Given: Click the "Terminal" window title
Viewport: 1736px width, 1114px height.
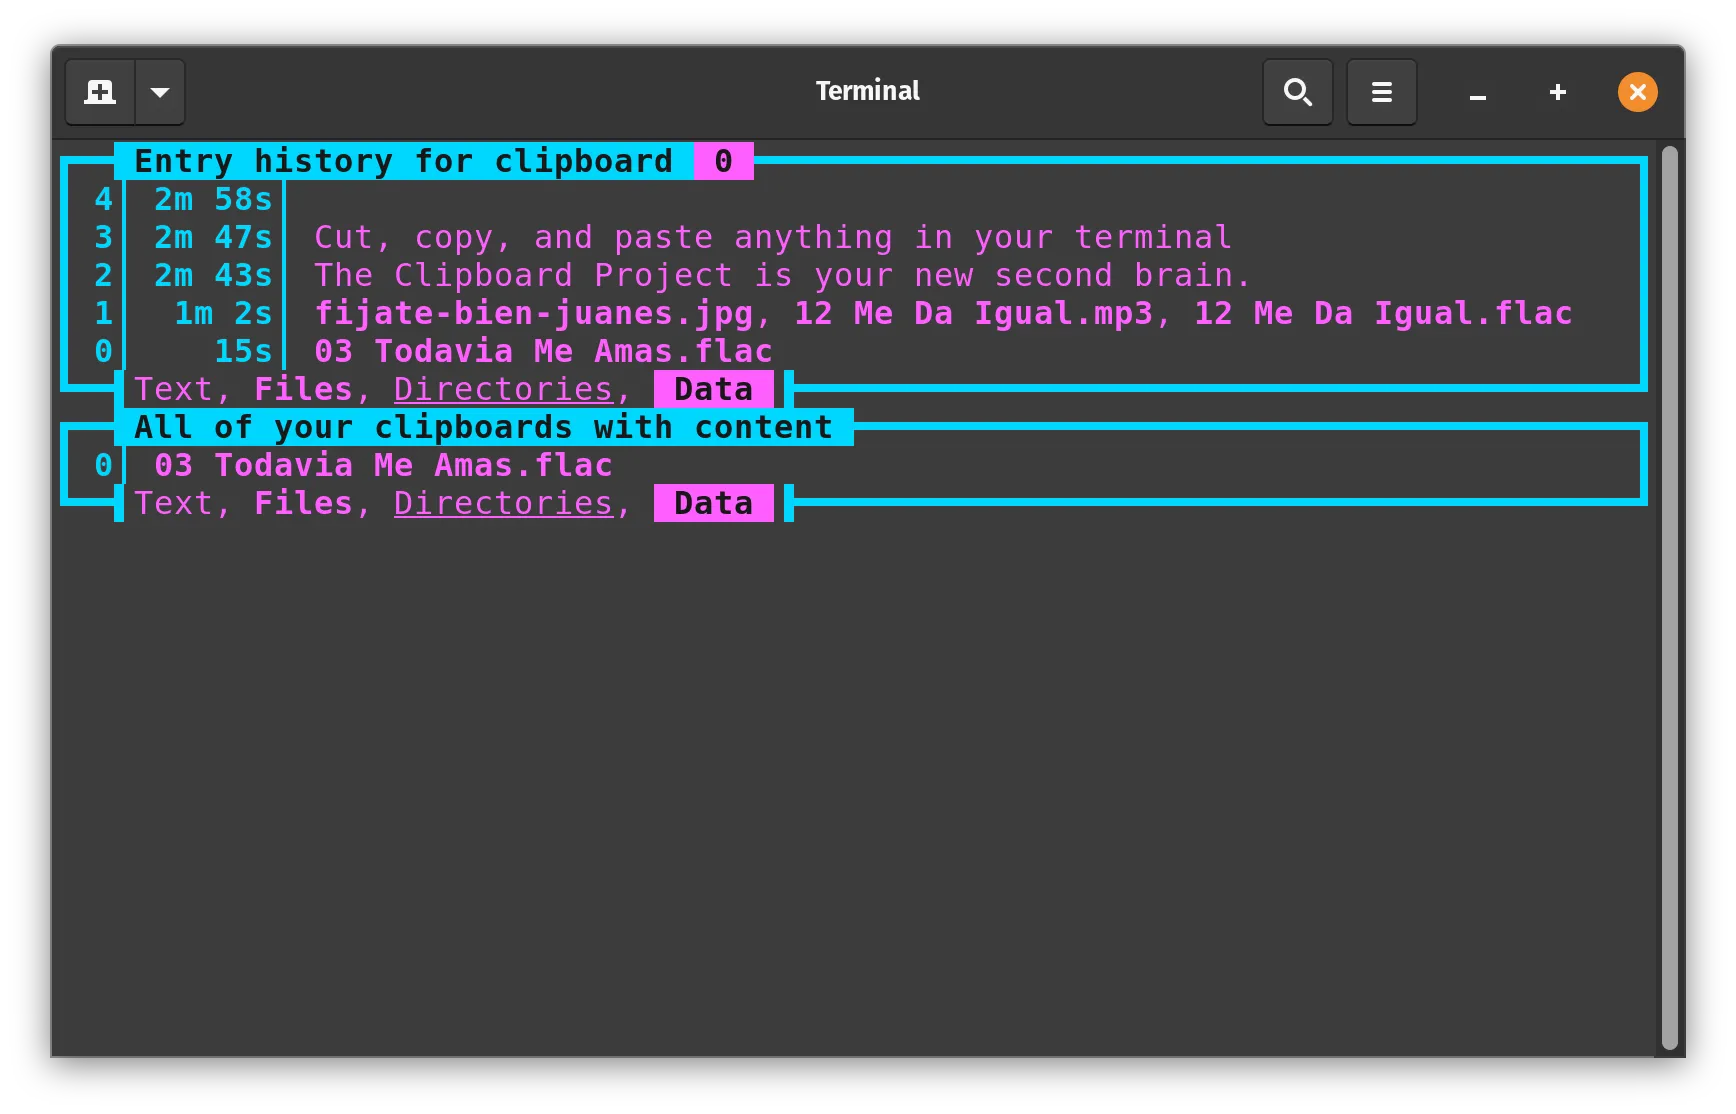Looking at the screenshot, I should point(868,91).
